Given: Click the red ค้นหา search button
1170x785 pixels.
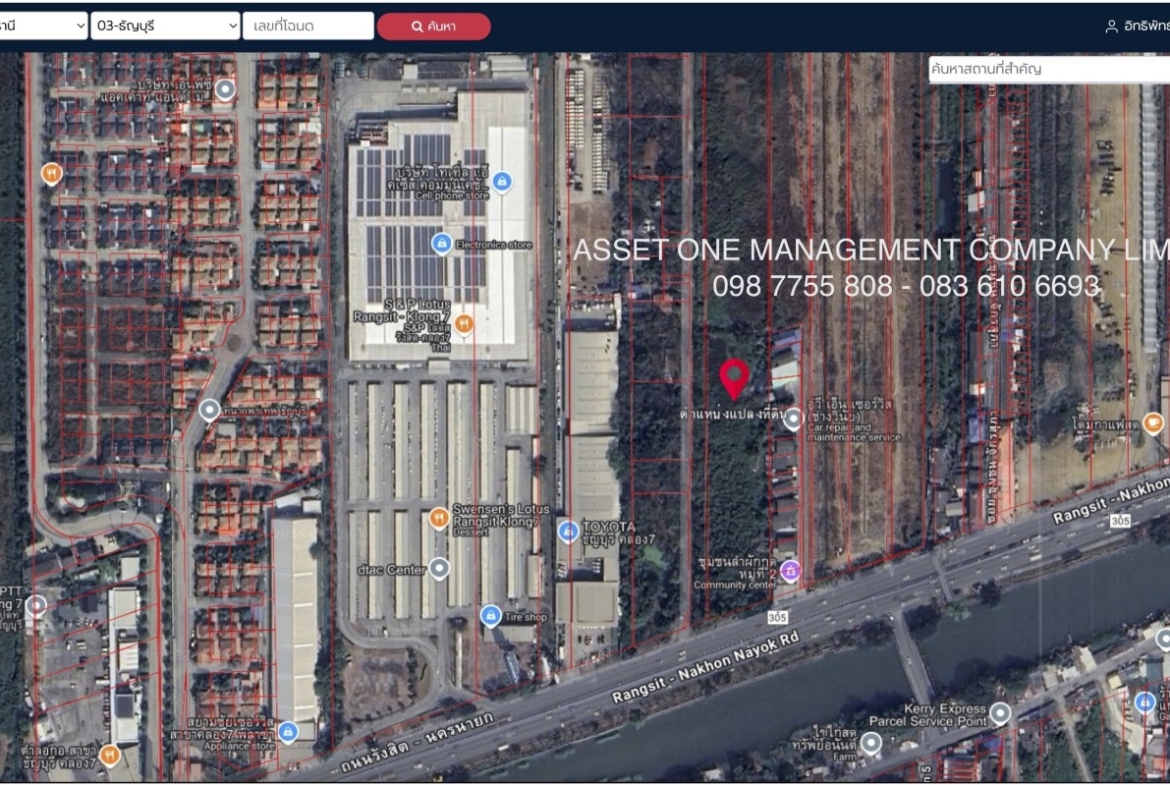Looking at the screenshot, I should [x=434, y=26].
